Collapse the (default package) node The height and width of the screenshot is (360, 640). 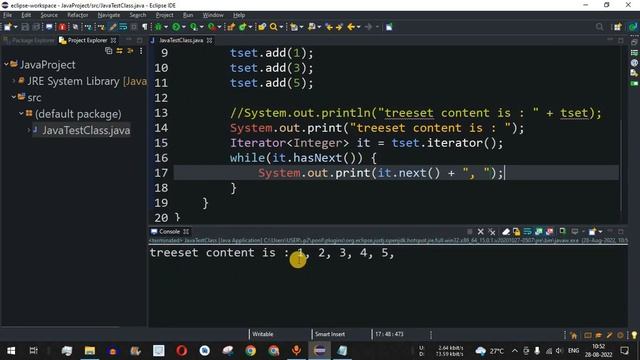(x=21, y=113)
